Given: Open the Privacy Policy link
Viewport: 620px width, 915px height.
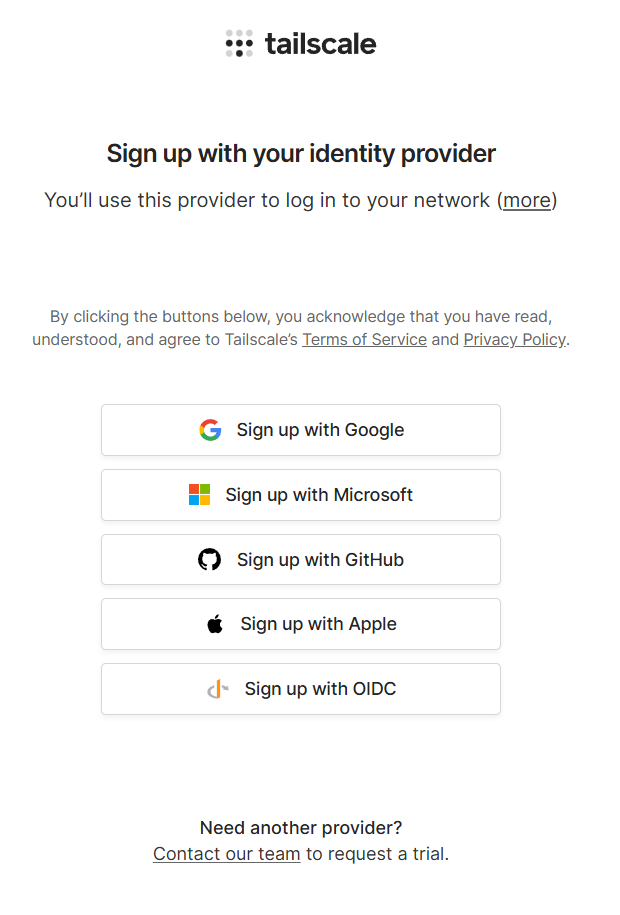Looking at the screenshot, I should [x=514, y=339].
